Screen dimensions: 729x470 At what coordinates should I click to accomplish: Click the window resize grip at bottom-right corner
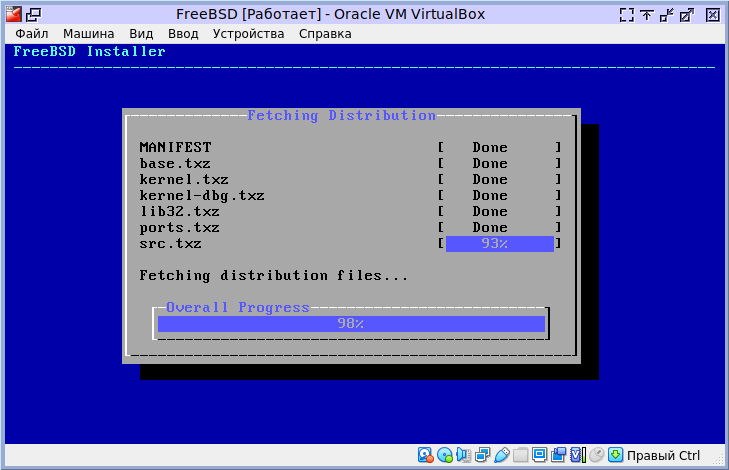point(719,459)
